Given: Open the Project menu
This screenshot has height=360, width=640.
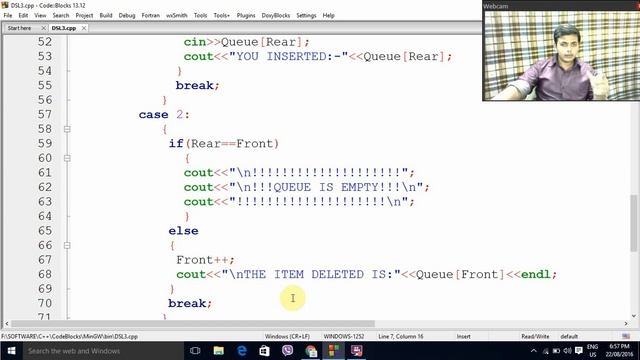Looking at the screenshot, I should [x=84, y=16].
